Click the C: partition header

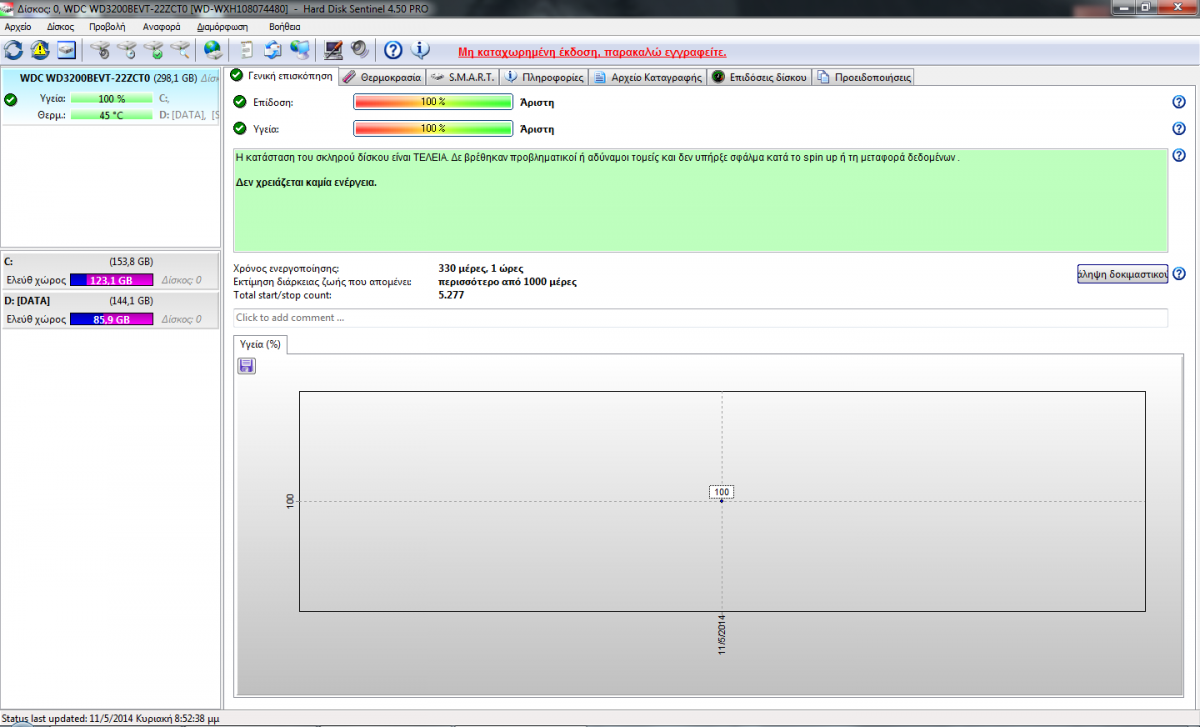pyautogui.click(x=109, y=261)
